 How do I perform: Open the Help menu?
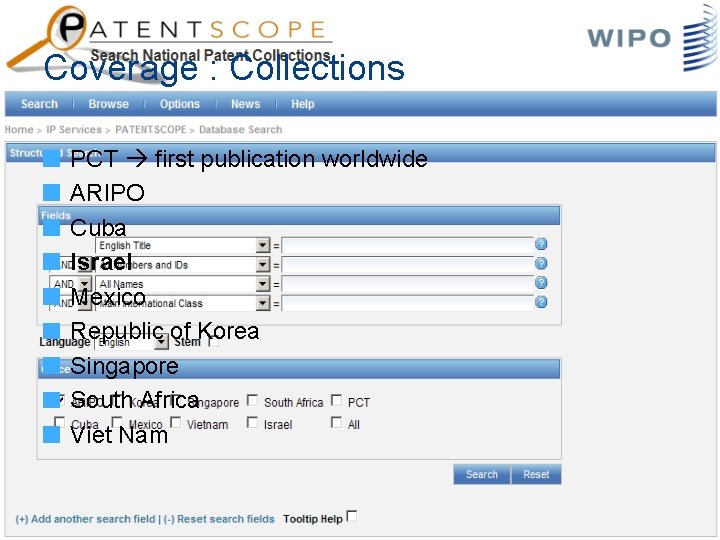(x=303, y=104)
